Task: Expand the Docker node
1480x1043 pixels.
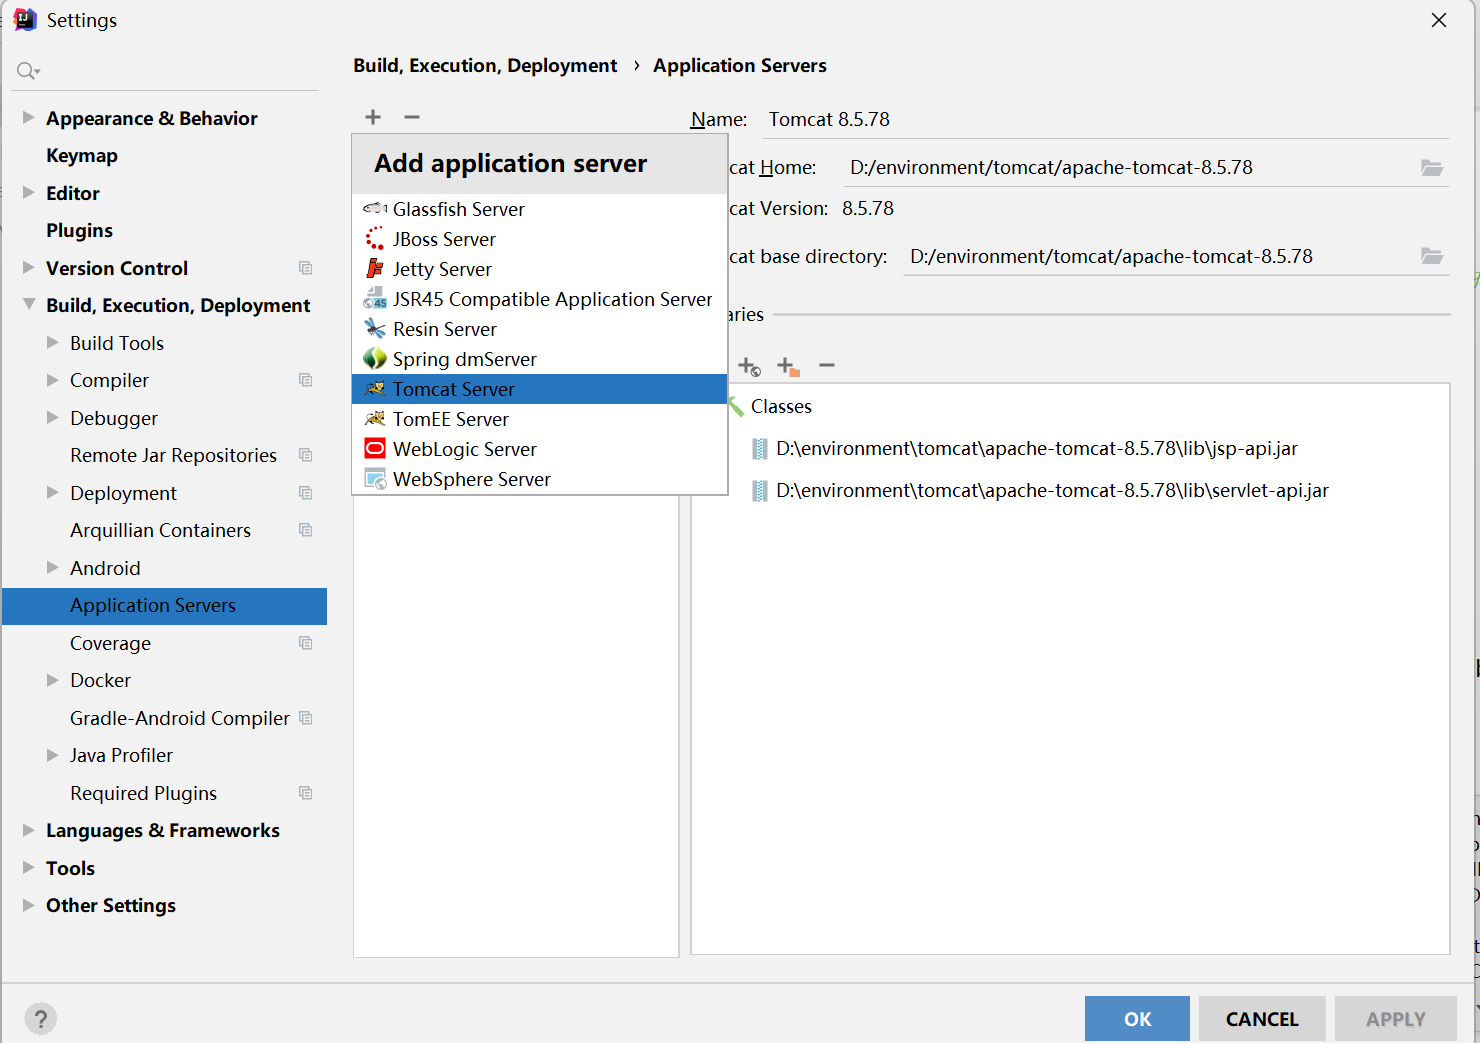Action: (x=52, y=680)
